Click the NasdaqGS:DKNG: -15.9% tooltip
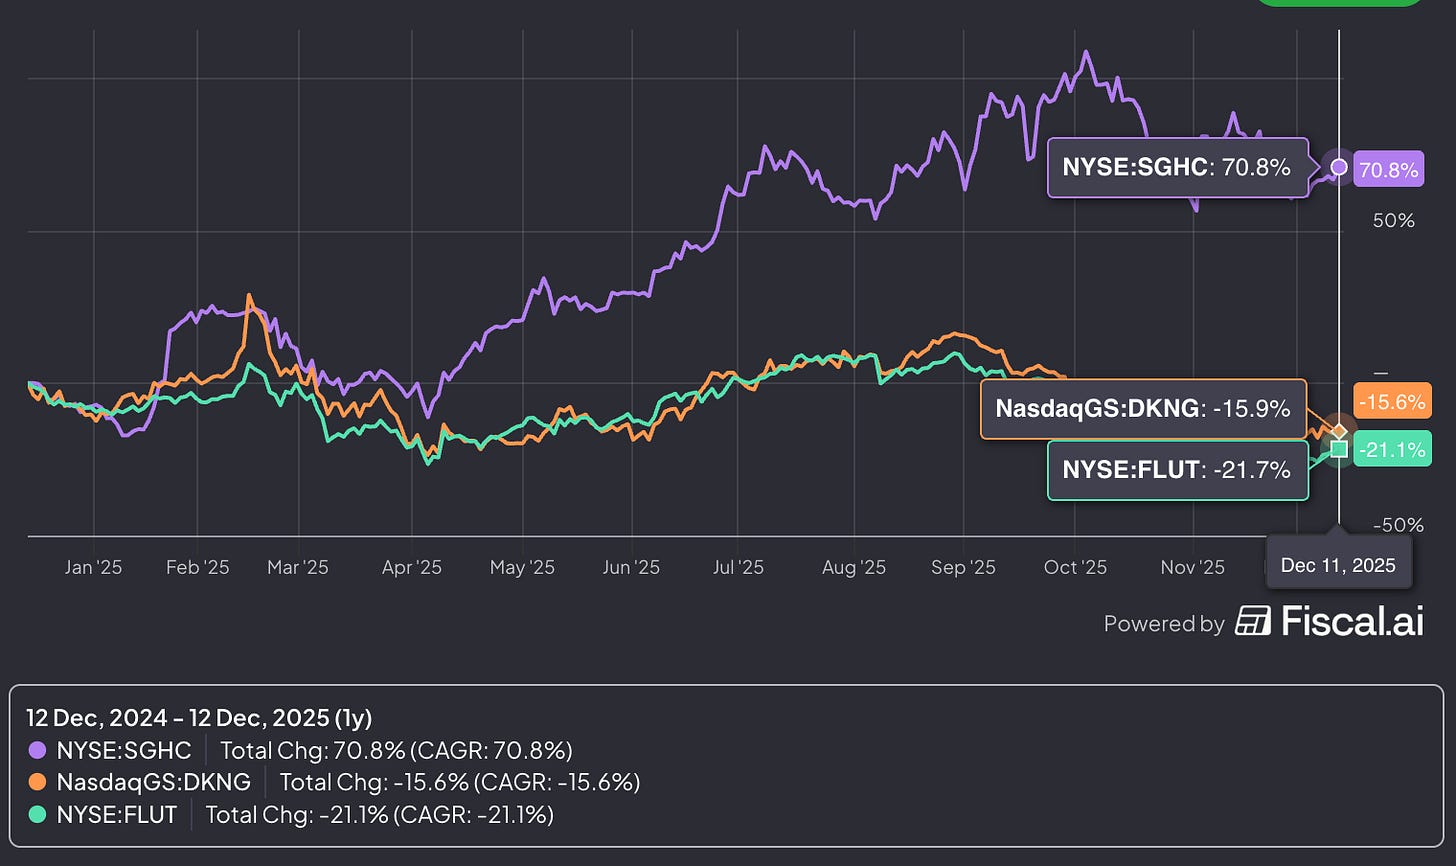Screen dimensions: 1456x866 [1143, 409]
